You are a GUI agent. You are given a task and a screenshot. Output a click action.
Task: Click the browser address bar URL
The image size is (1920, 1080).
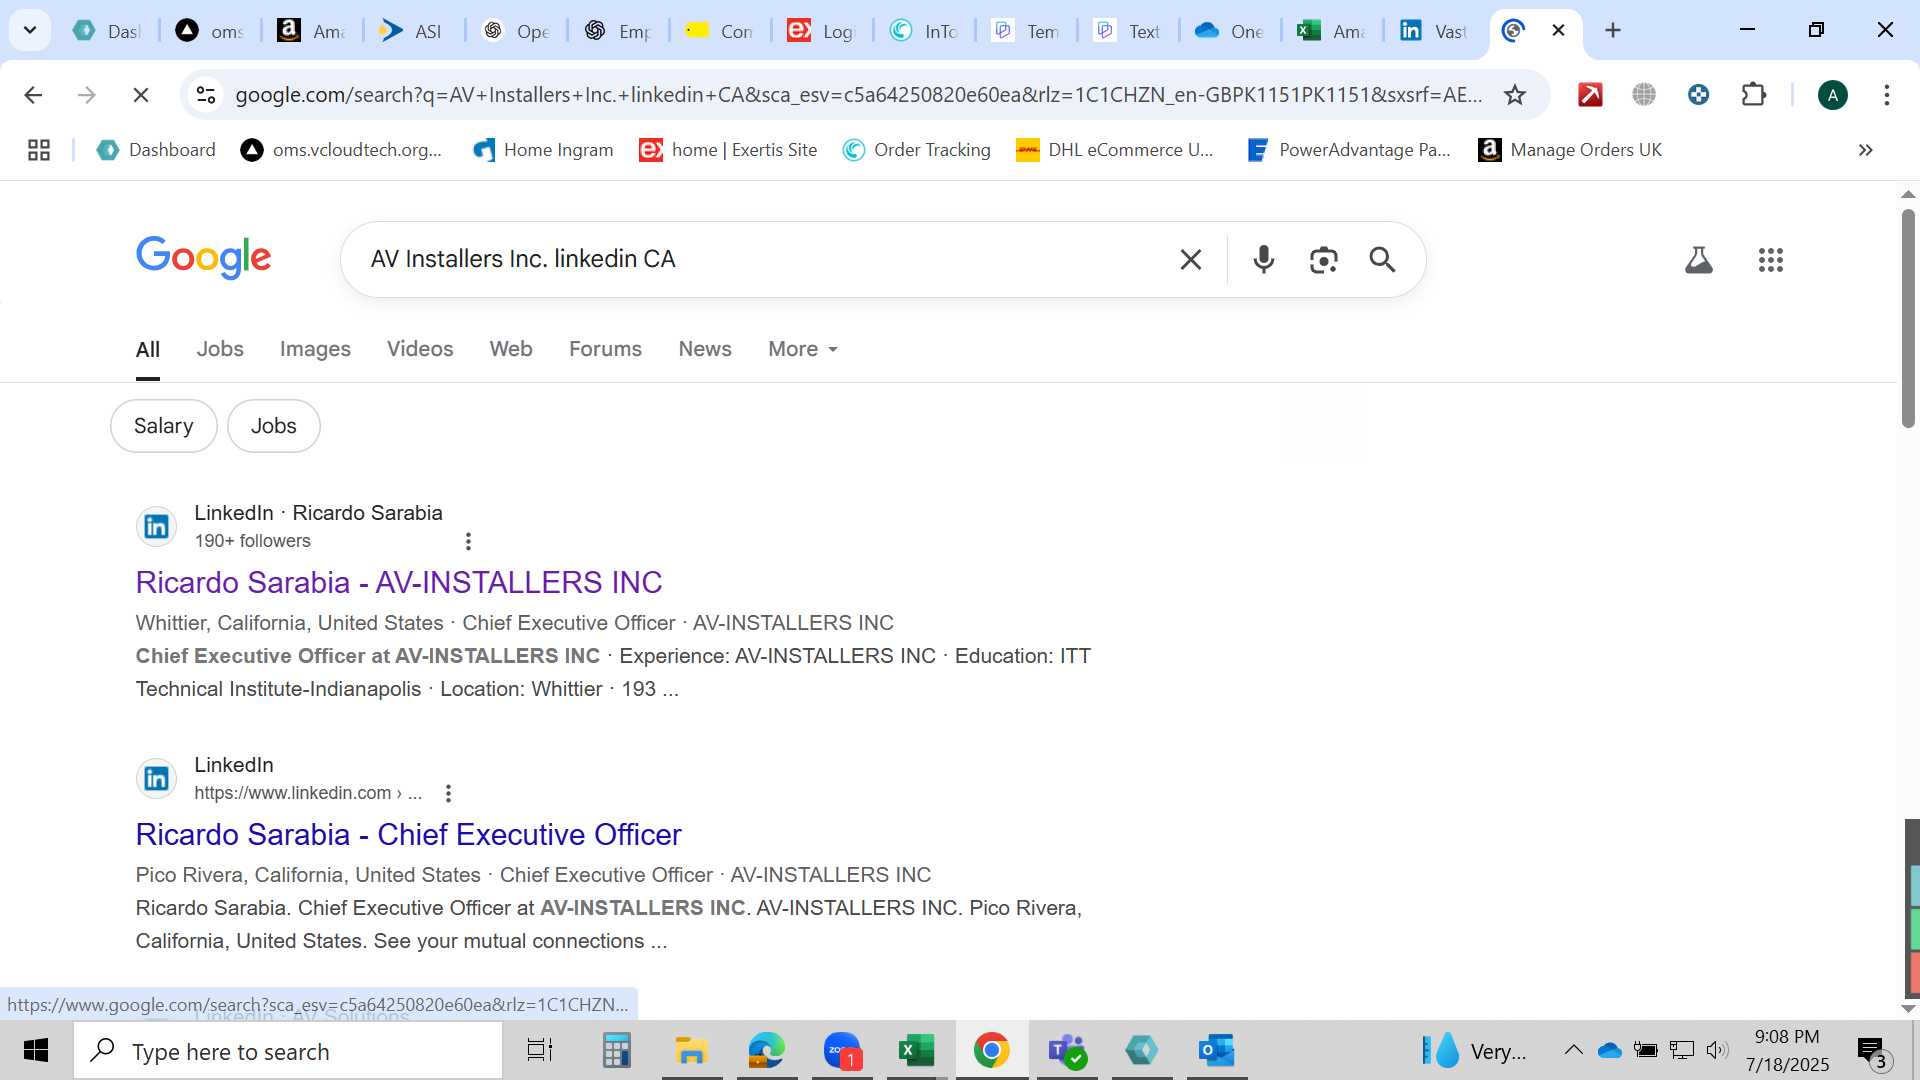(858, 95)
